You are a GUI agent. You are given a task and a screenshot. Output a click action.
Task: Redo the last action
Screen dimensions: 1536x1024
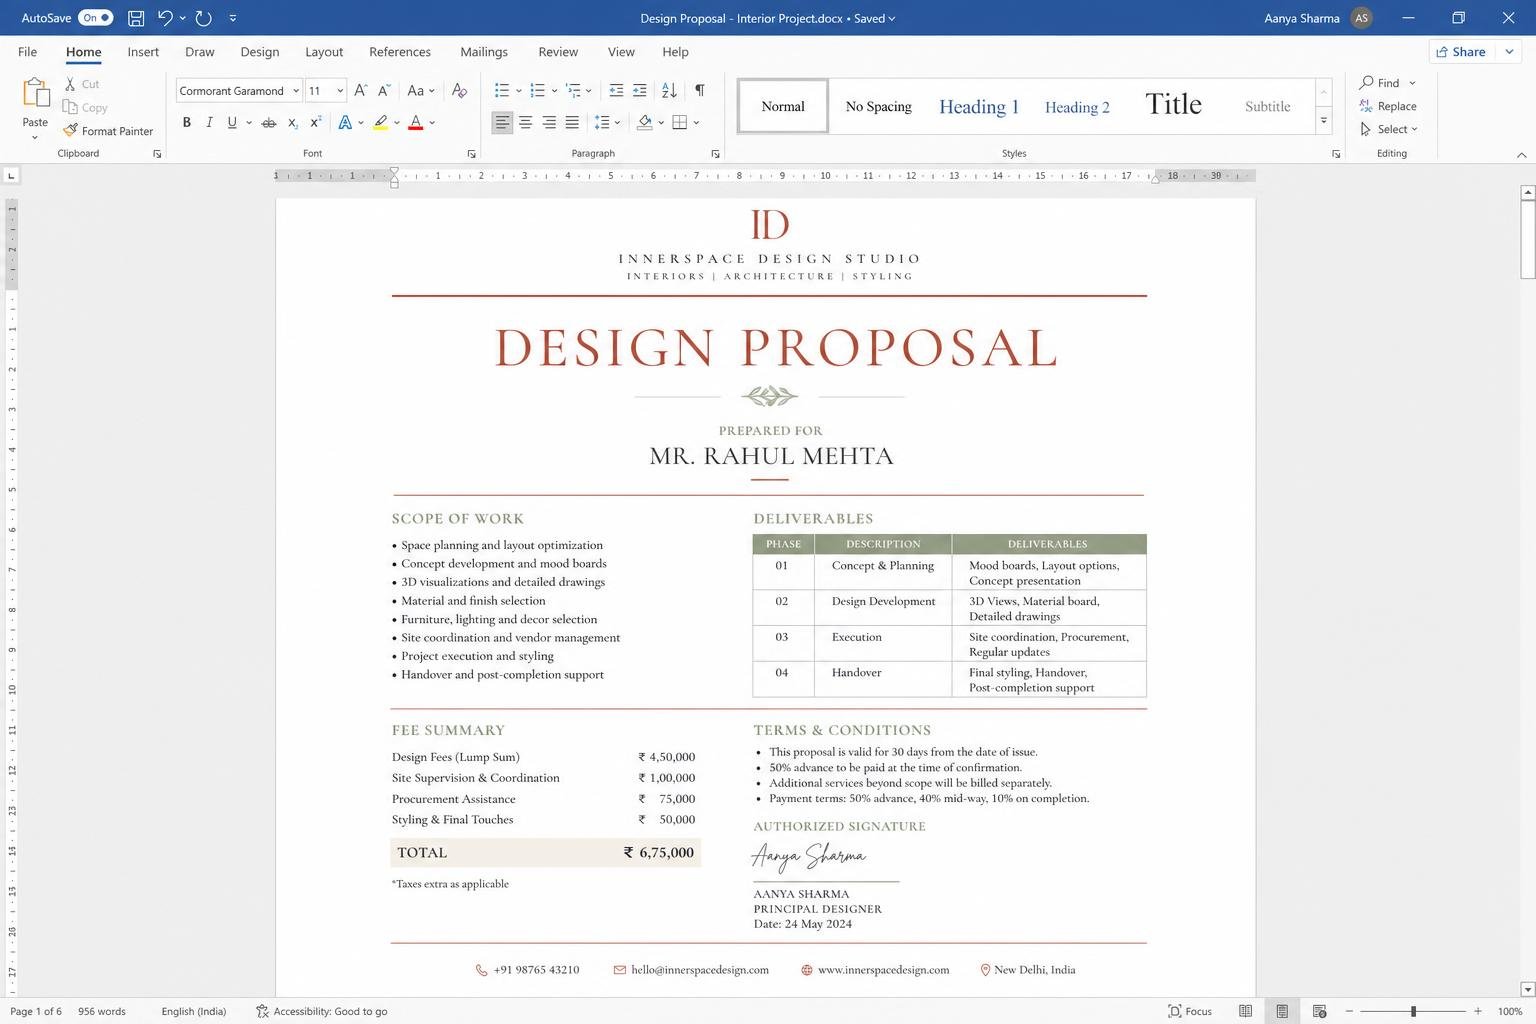pyautogui.click(x=203, y=18)
